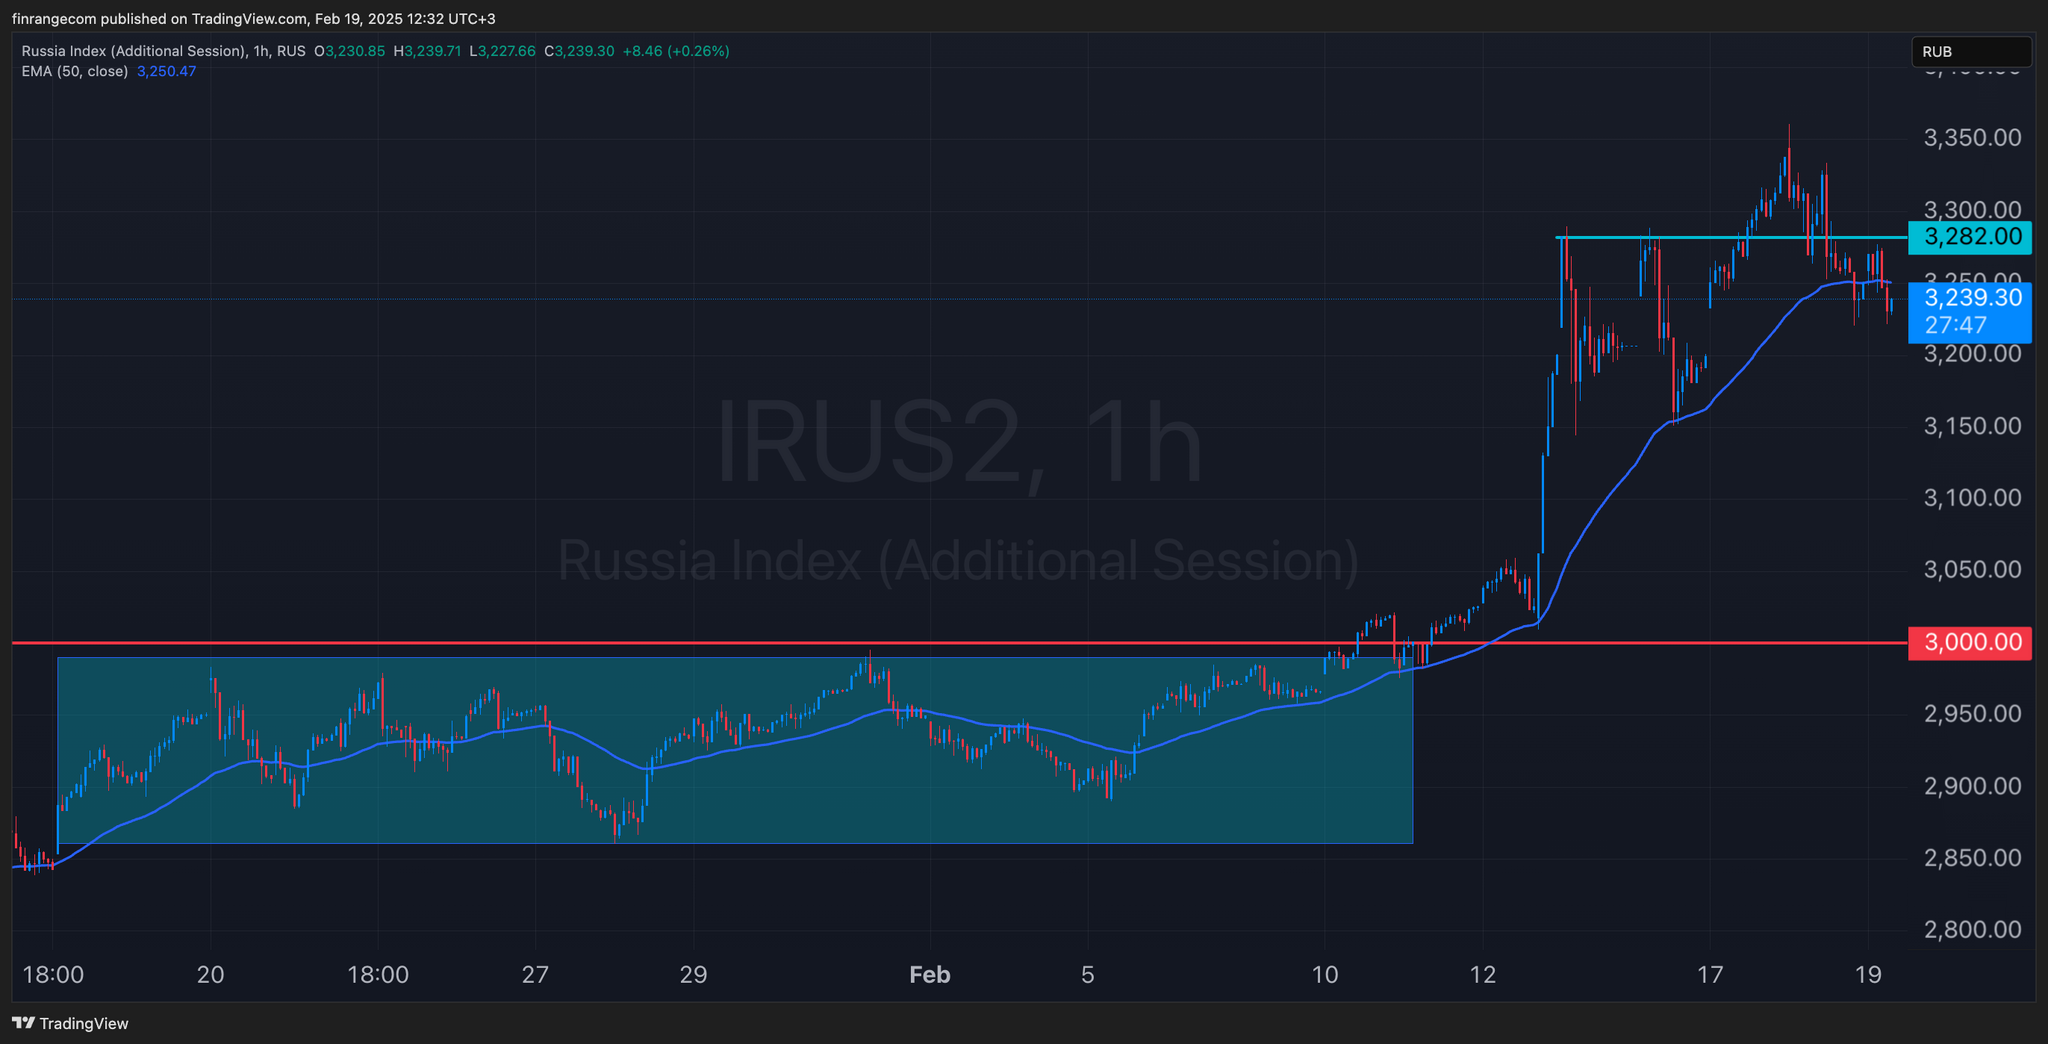Click the 20 date label on time axis
The image size is (2048, 1044).
210,975
